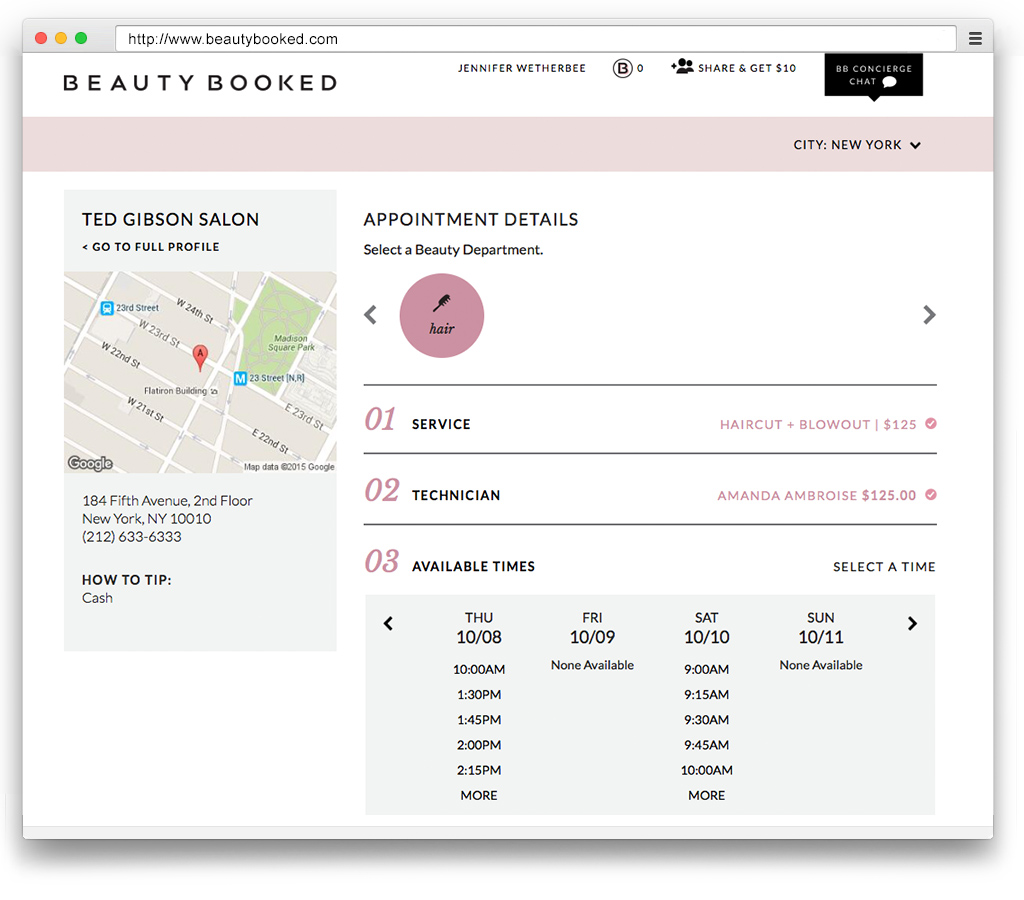Viewport: 1024px width, 900px height.
Task: Book the 9:45AM time slot
Action: 707,745
